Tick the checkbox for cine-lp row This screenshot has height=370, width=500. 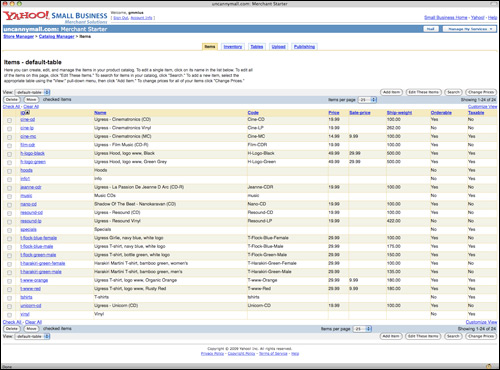(x=9, y=129)
